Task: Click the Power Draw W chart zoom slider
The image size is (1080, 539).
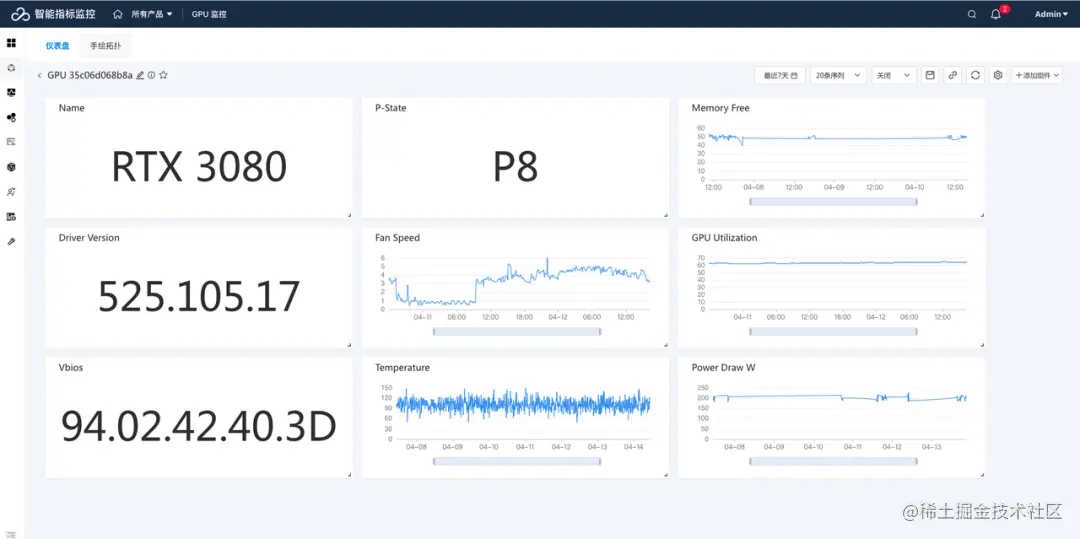Action: tap(833, 461)
